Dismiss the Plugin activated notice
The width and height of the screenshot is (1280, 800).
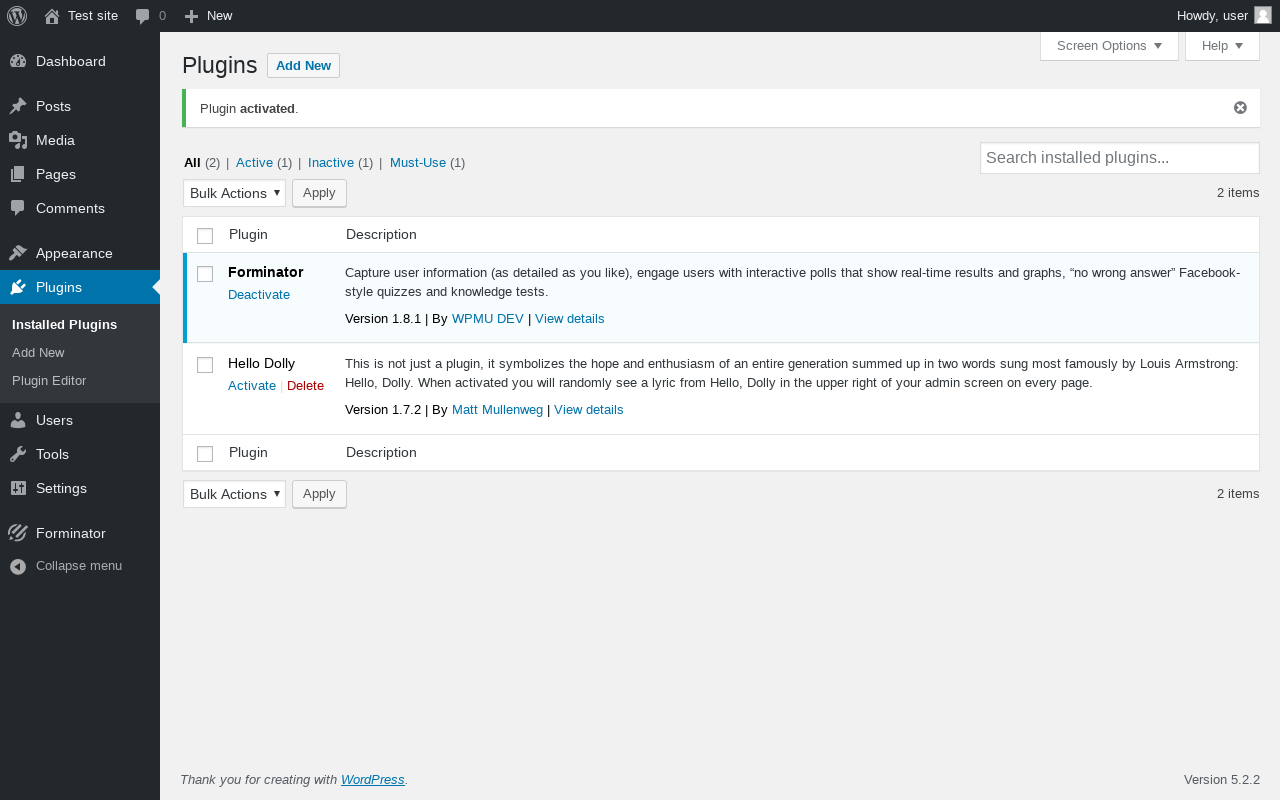point(1240,108)
